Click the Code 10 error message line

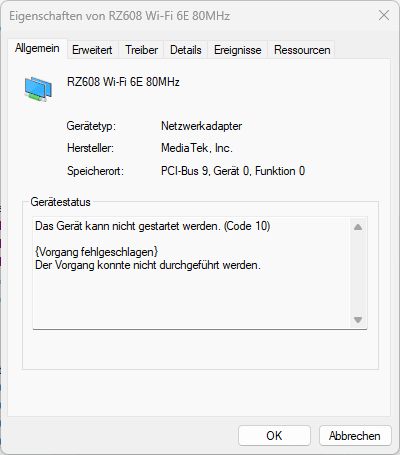pyautogui.click(x=153, y=226)
